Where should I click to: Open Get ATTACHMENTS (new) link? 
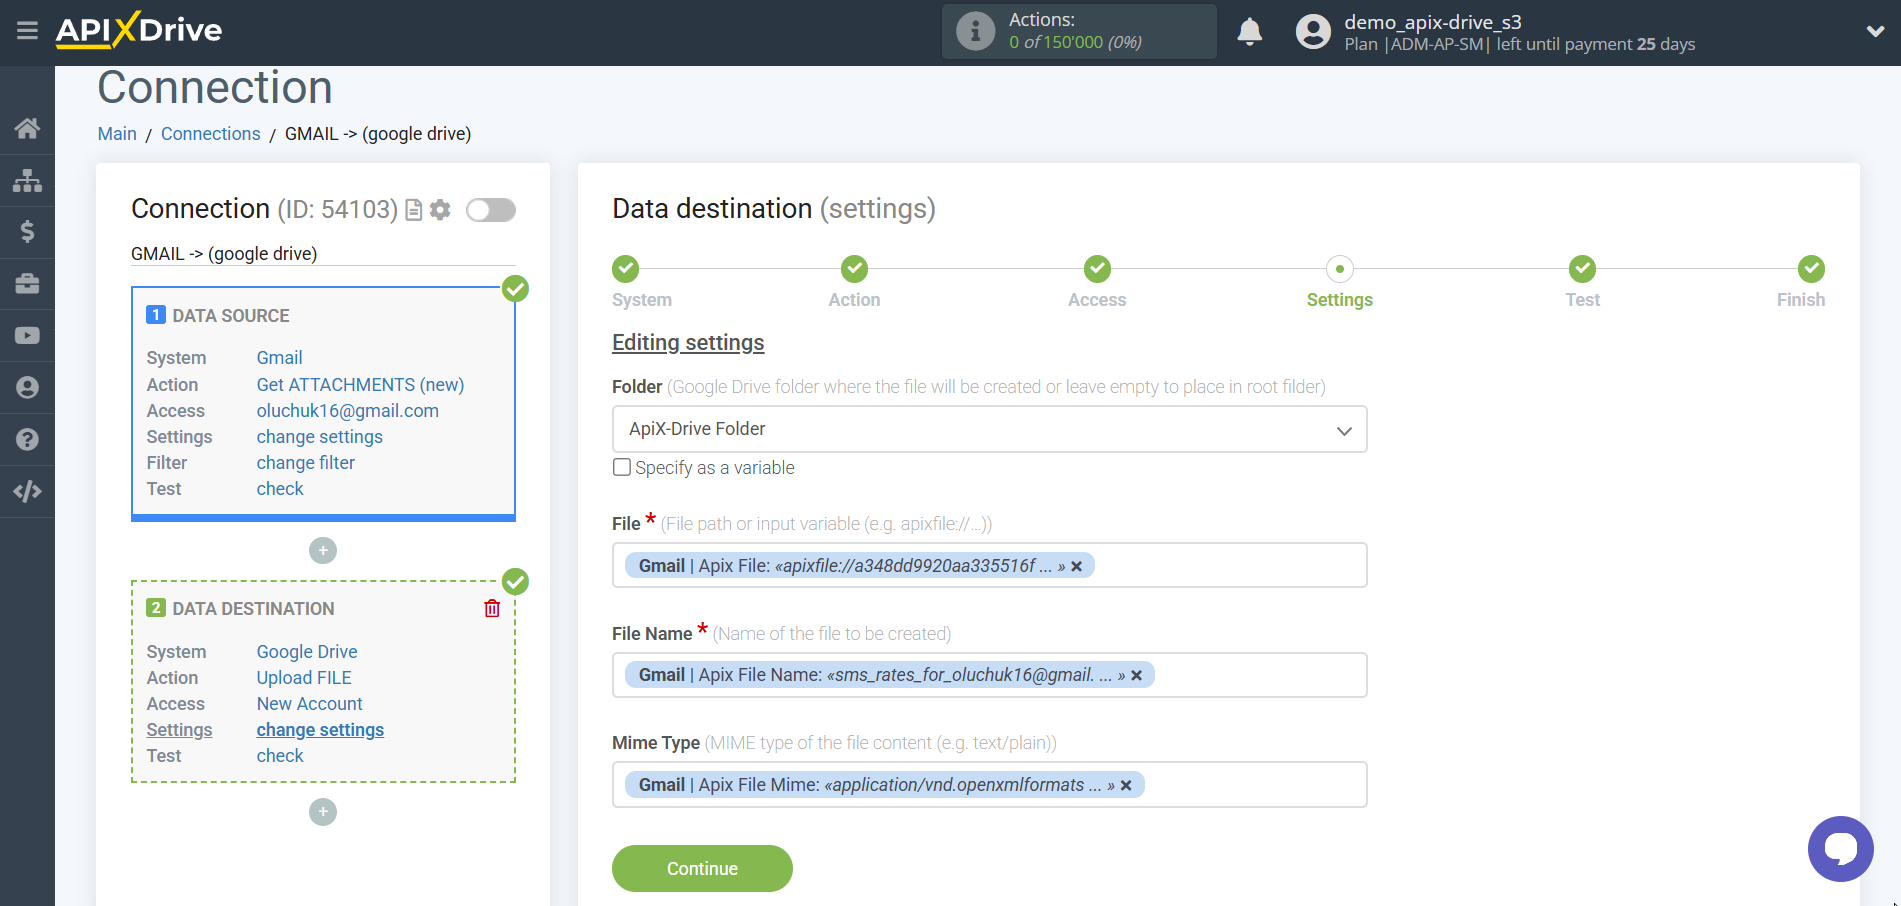360,385
